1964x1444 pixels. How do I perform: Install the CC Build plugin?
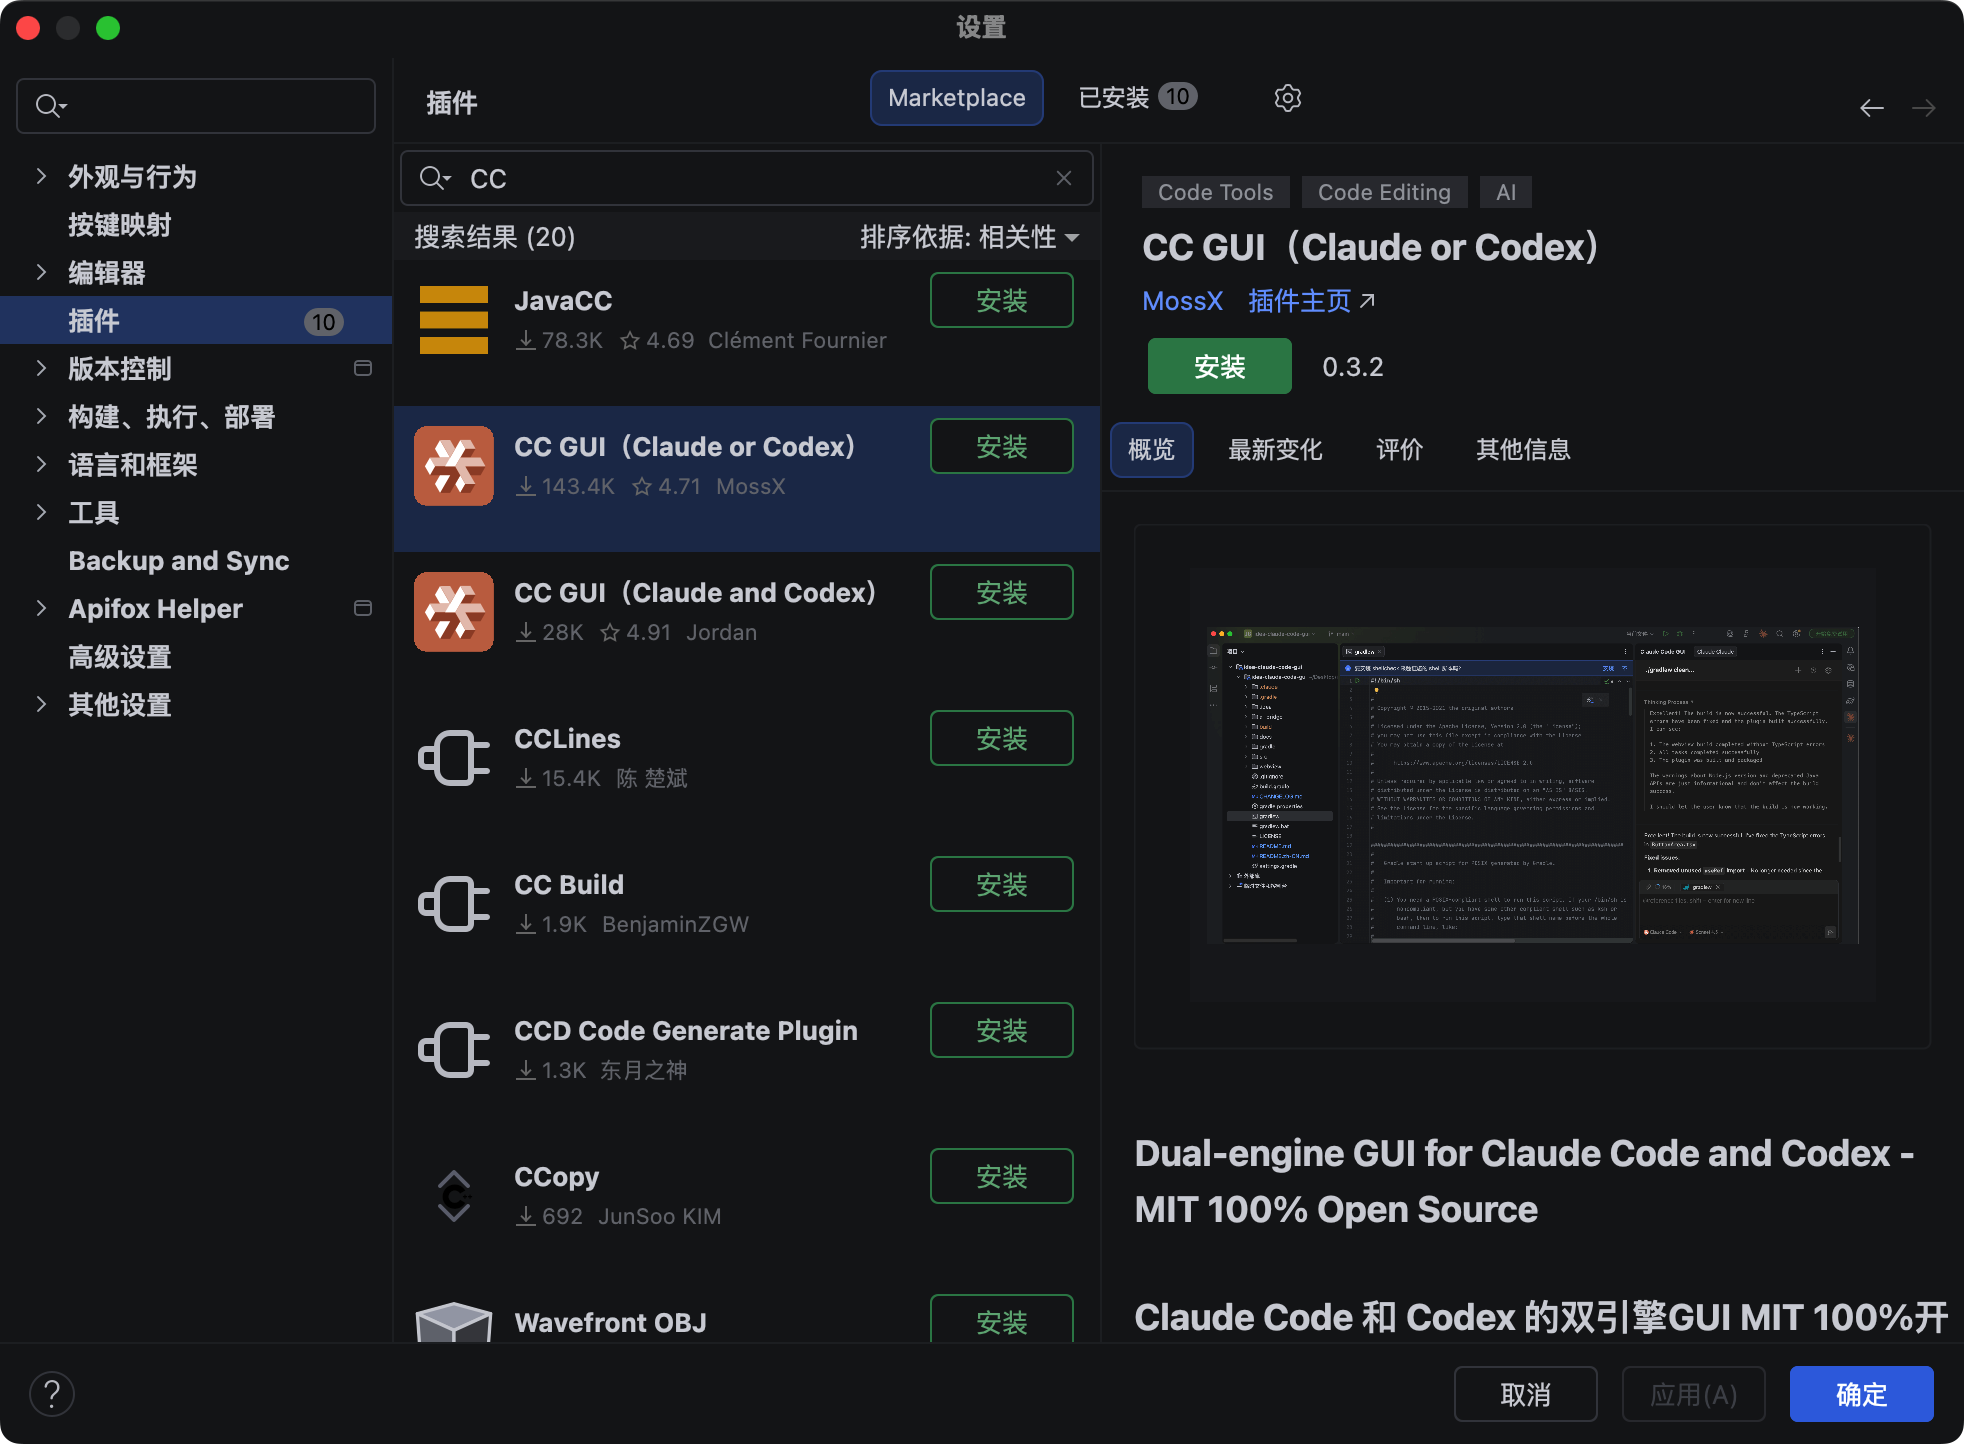pos(1001,884)
